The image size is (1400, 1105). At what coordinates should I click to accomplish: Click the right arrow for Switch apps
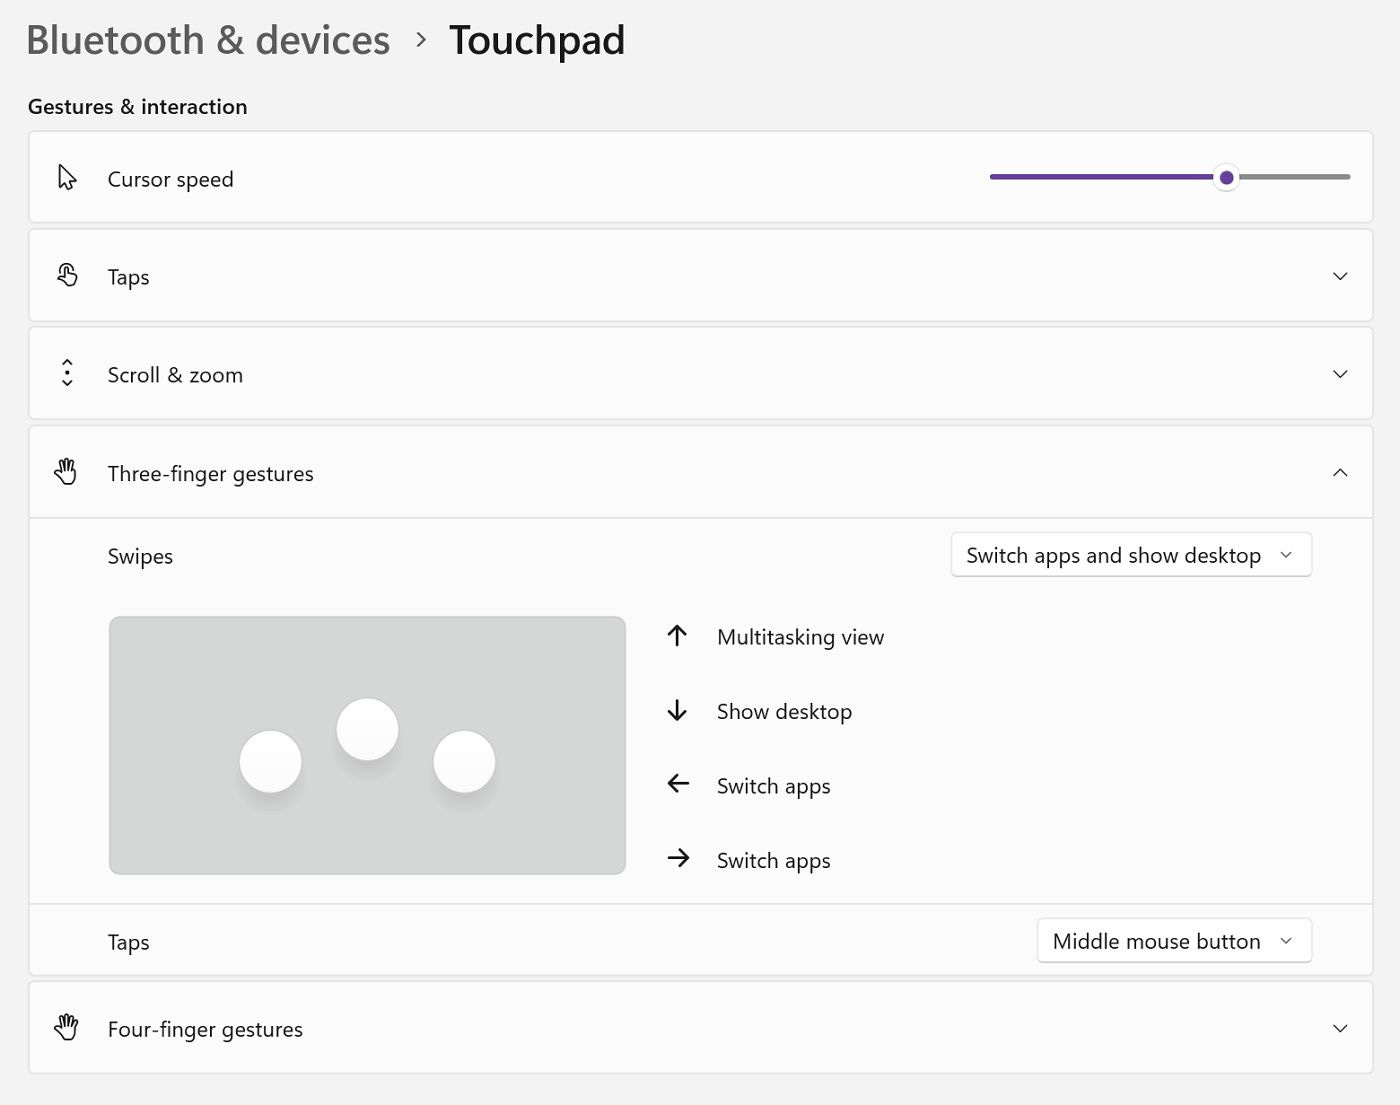tap(678, 859)
